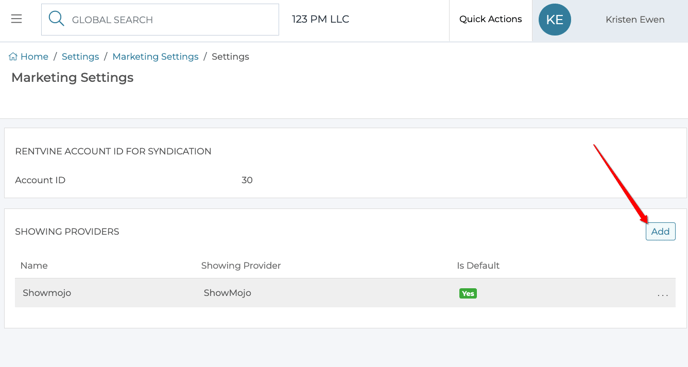This screenshot has height=367, width=688.
Task: Open the Quick Actions menu
Action: tap(491, 19)
